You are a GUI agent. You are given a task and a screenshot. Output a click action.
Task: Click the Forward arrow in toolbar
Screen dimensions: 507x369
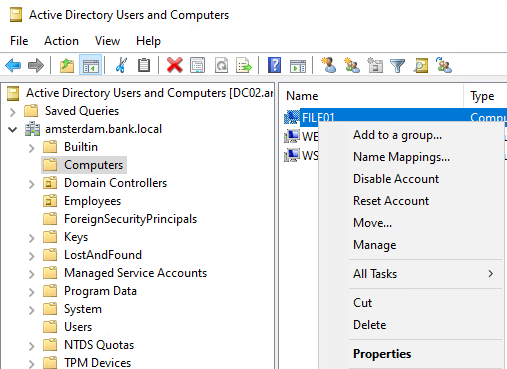click(36, 65)
